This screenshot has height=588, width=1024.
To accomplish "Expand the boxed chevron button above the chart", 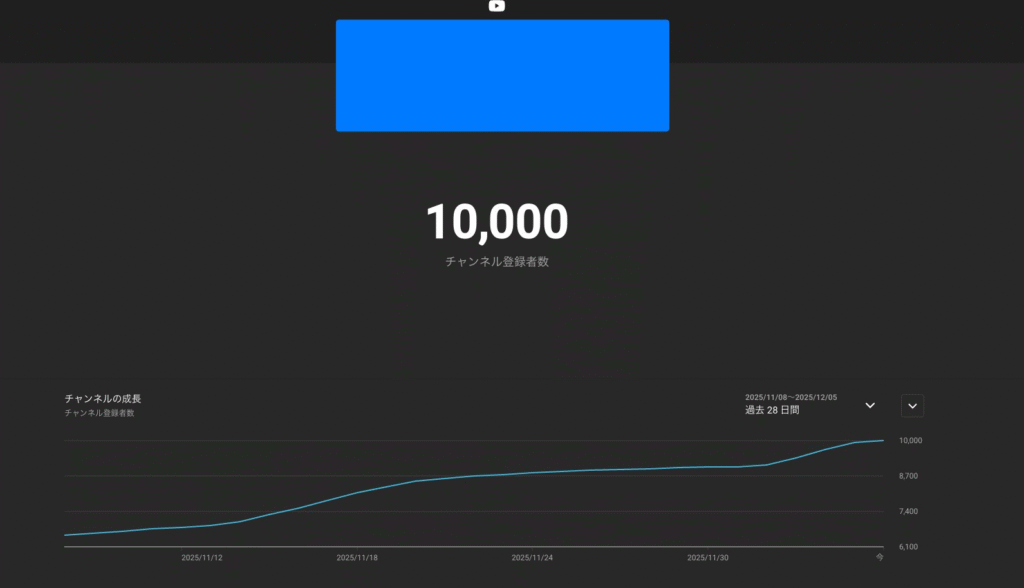I will [x=912, y=405].
